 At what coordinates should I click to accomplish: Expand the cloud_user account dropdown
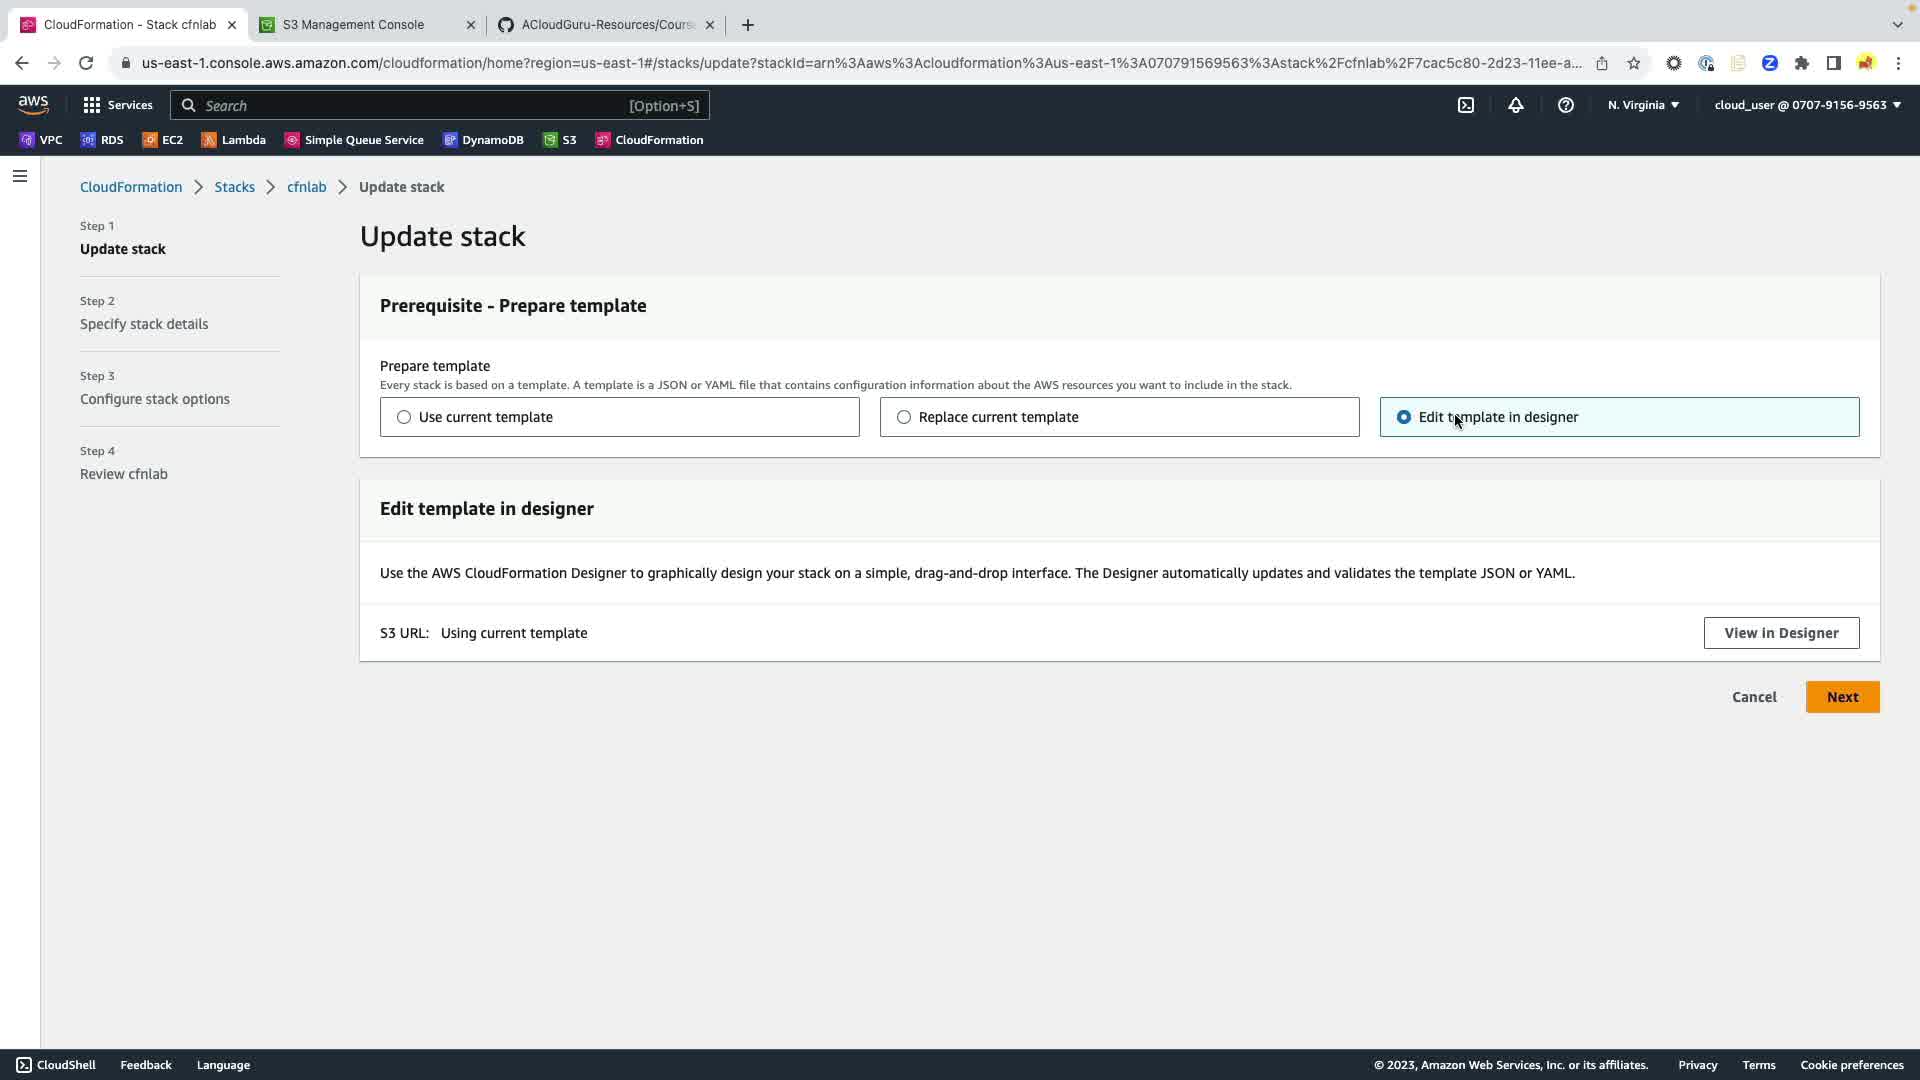coord(1807,105)
